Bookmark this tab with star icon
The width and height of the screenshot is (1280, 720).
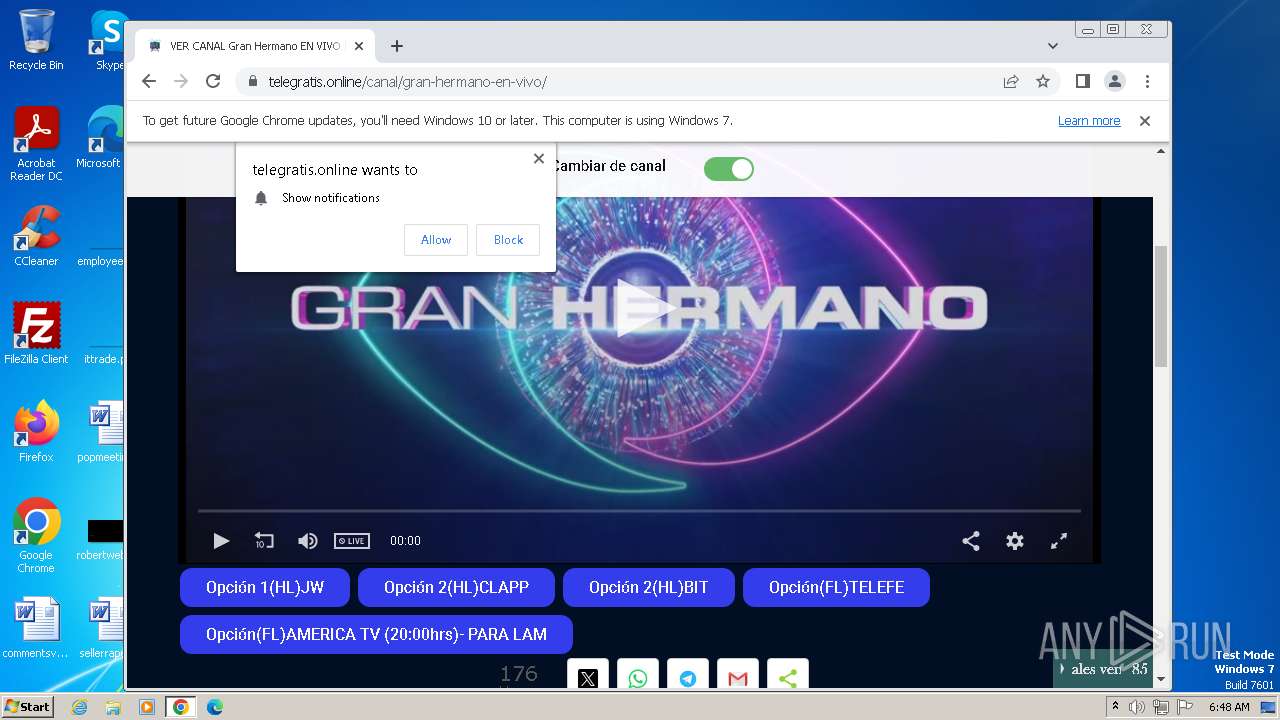click(x=1043, y=82)
